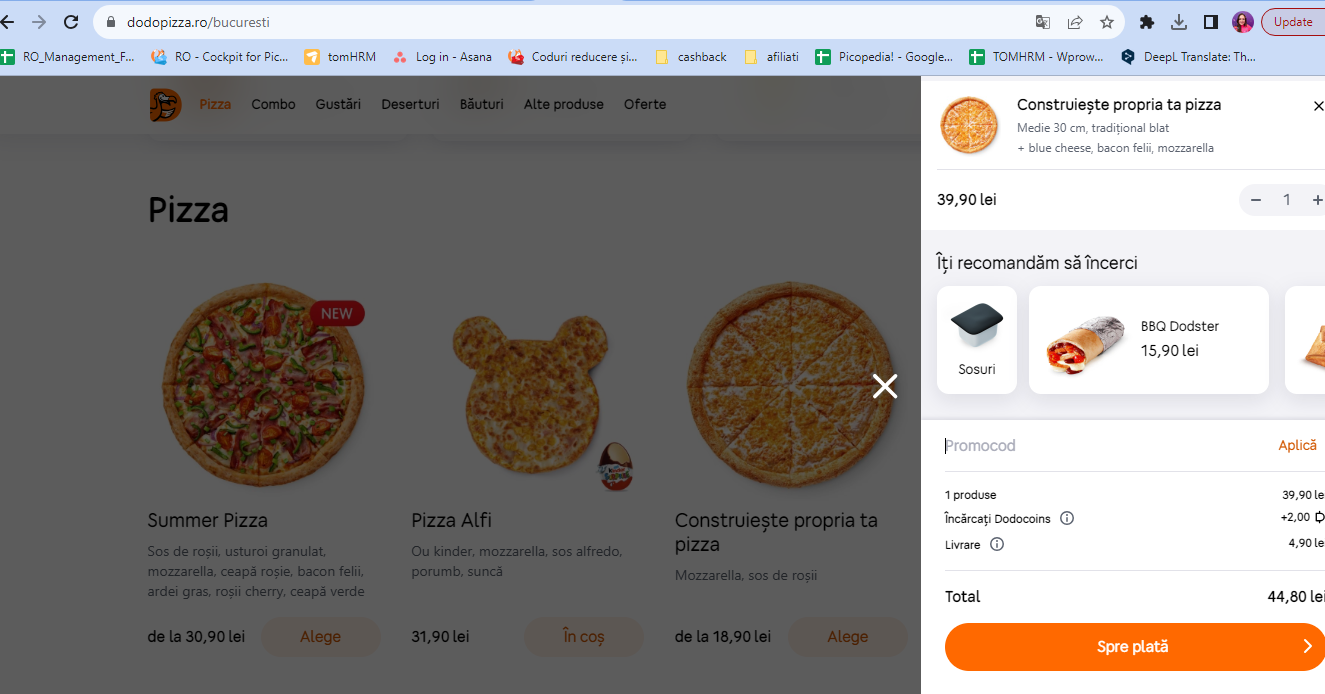Open the Dodocoins info tooltip
This screenshot has height=694, width=1325.
point(1067,518)
